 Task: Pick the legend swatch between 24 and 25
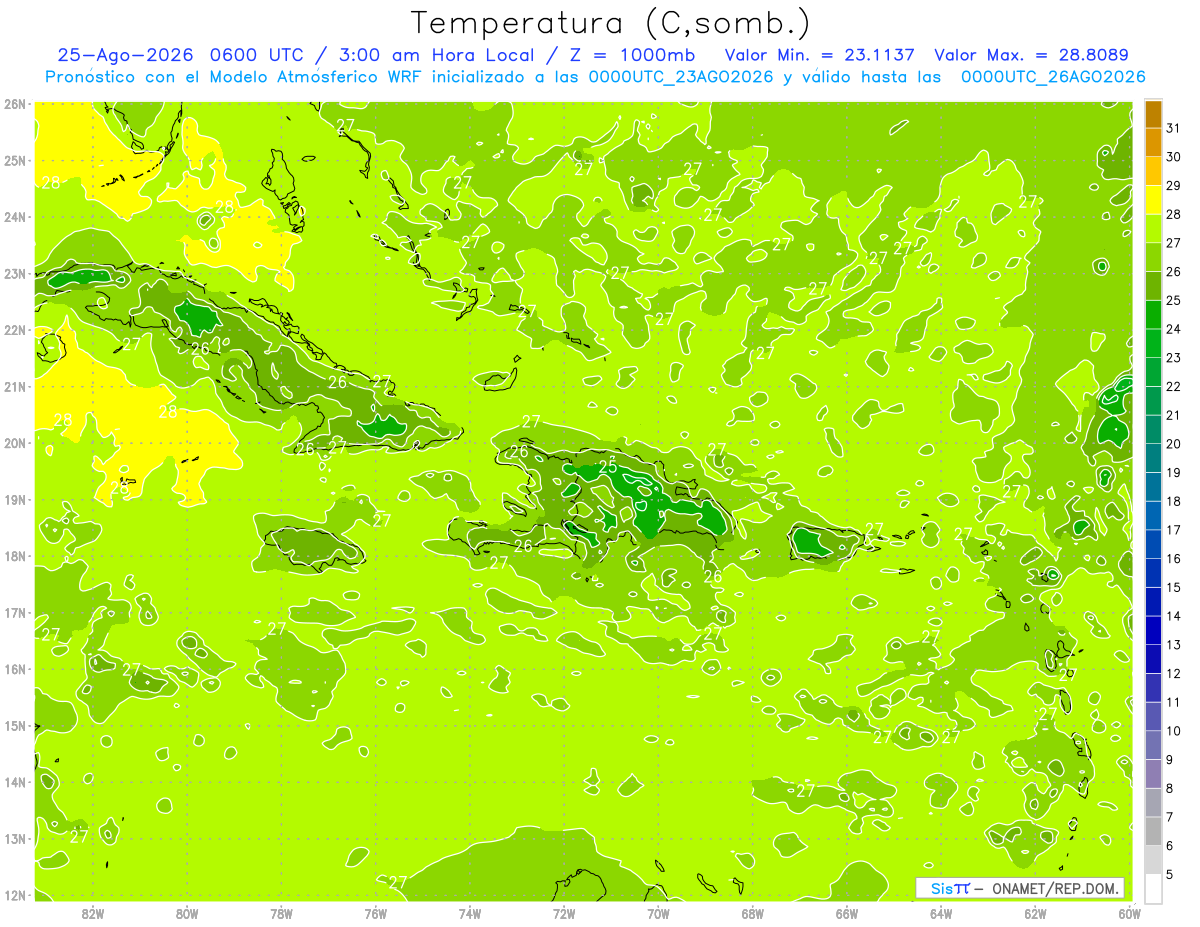pyautogui.click(x=1153, y=314)
